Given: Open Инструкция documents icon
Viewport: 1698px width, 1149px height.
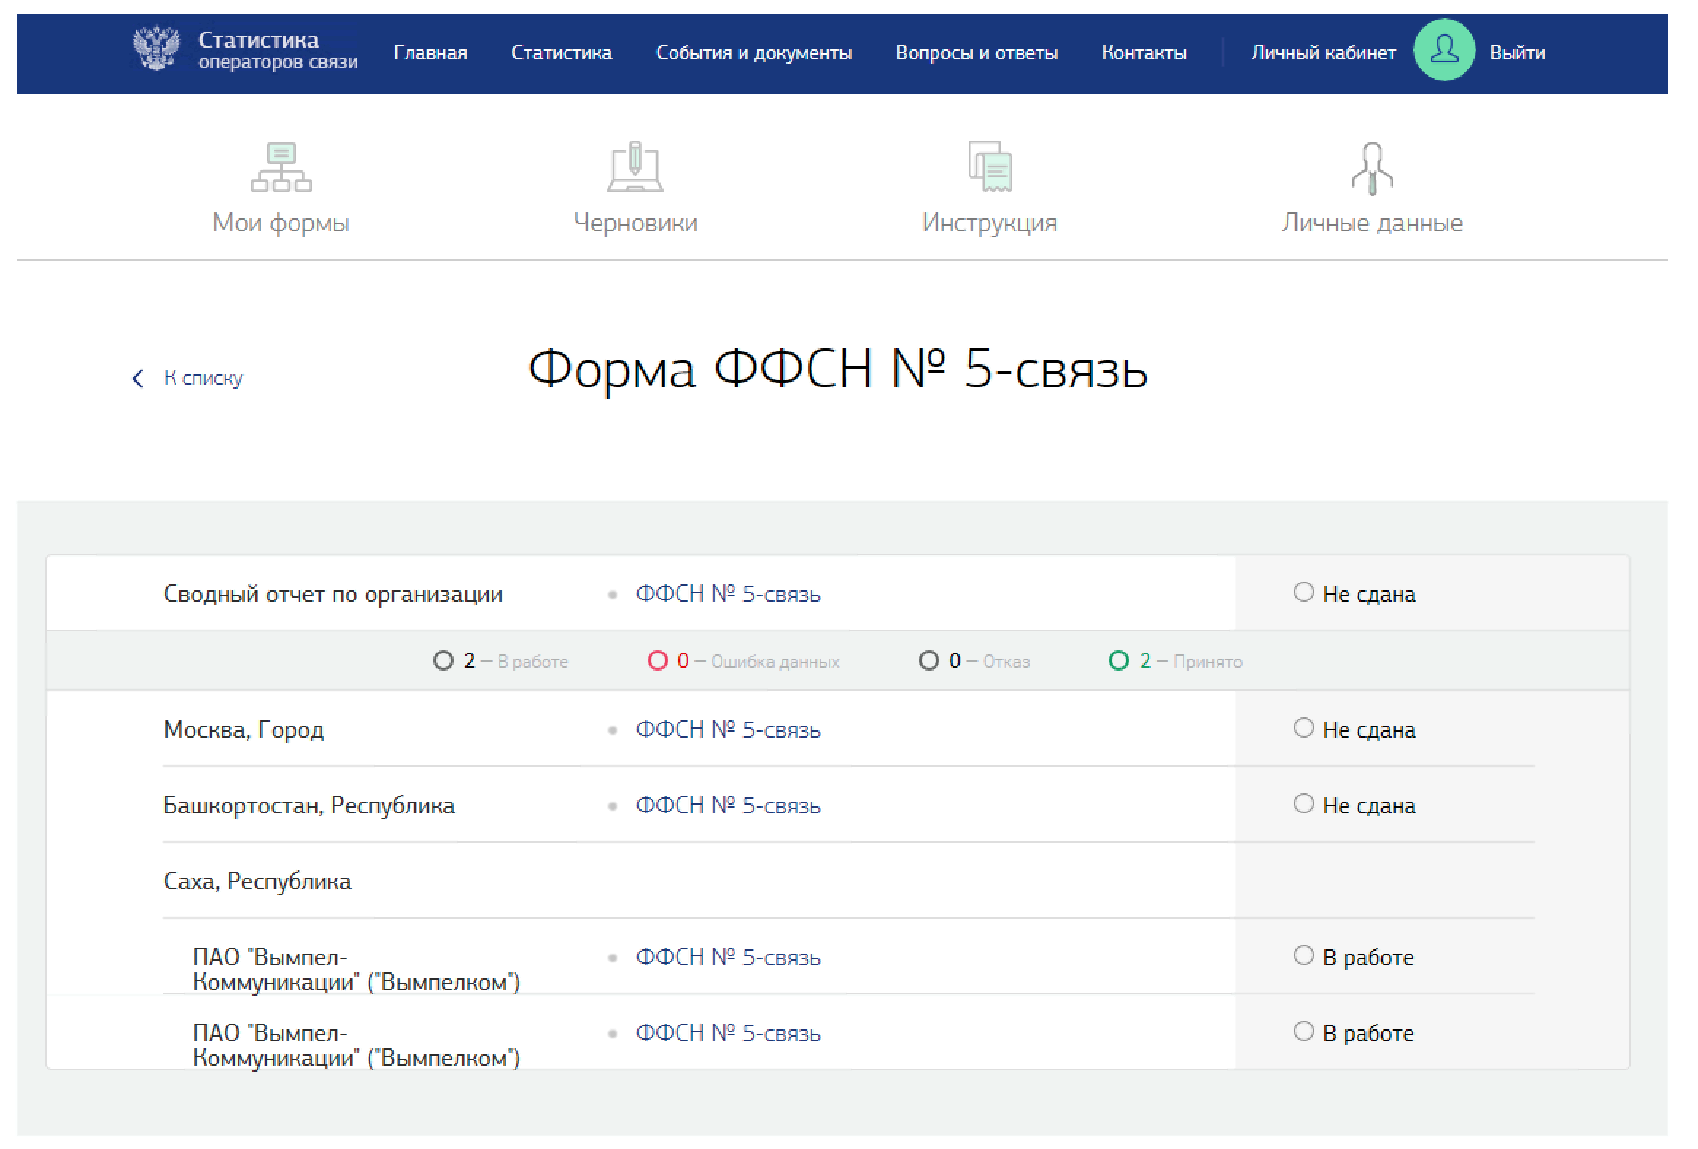Looking at the screenshot, I should (989, 167).
